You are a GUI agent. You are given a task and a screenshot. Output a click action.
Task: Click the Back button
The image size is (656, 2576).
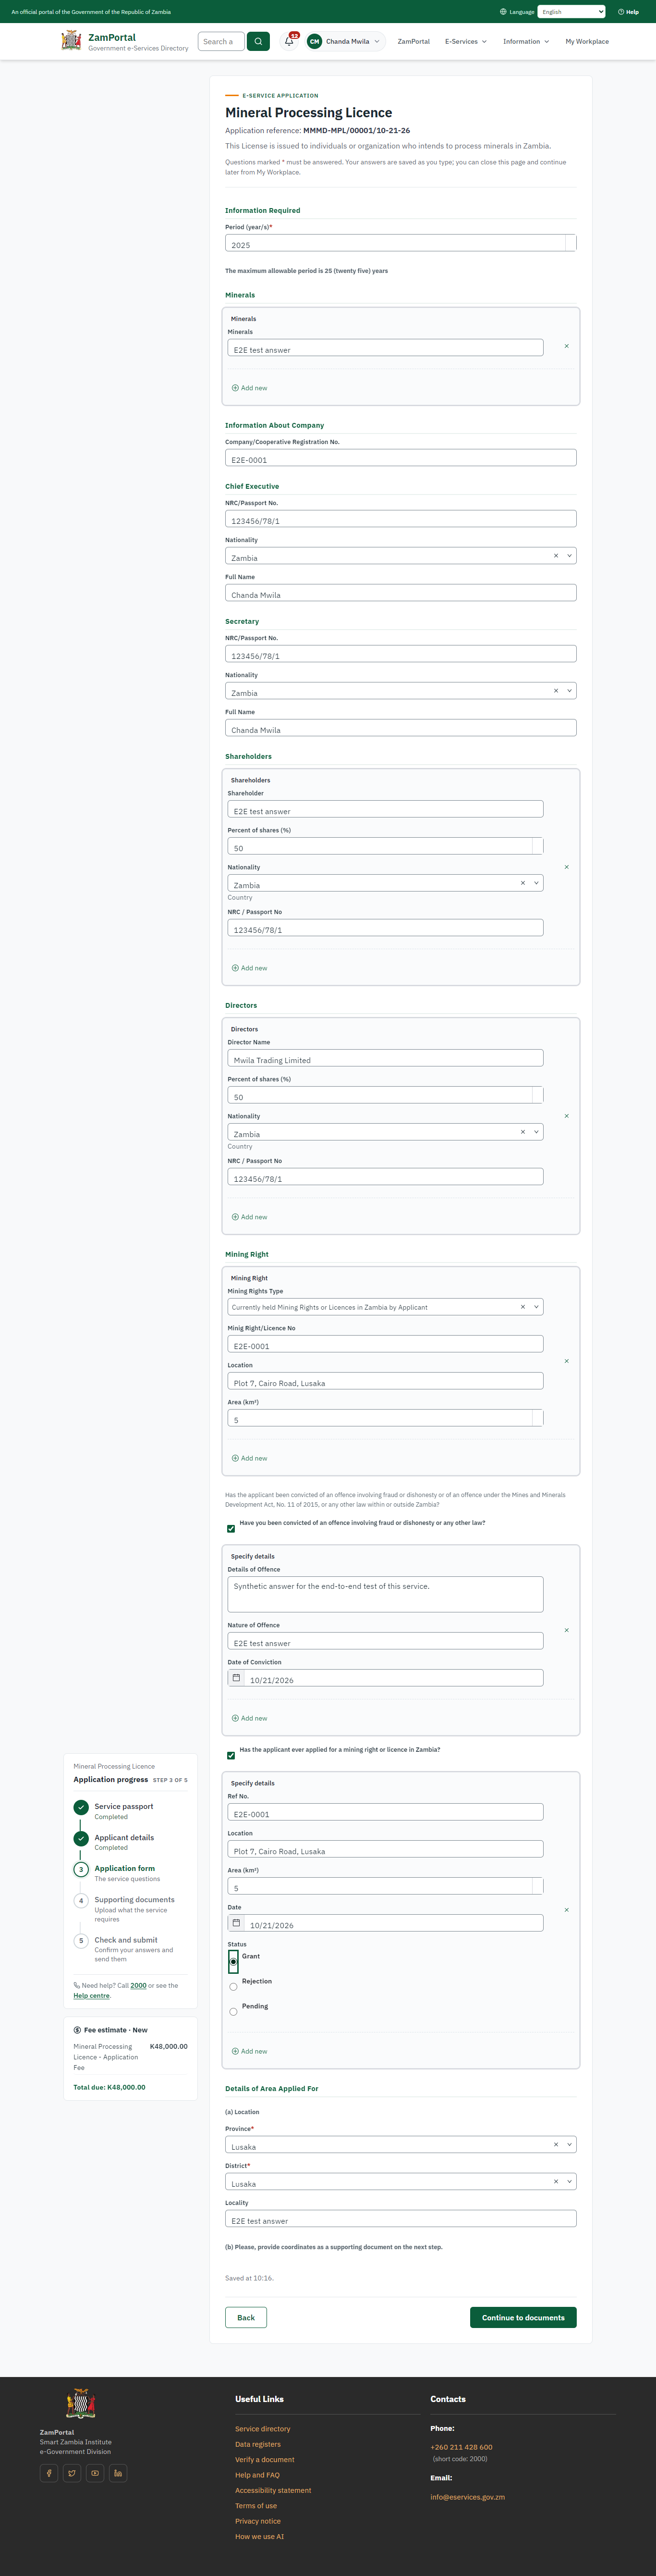point(246,2317)
